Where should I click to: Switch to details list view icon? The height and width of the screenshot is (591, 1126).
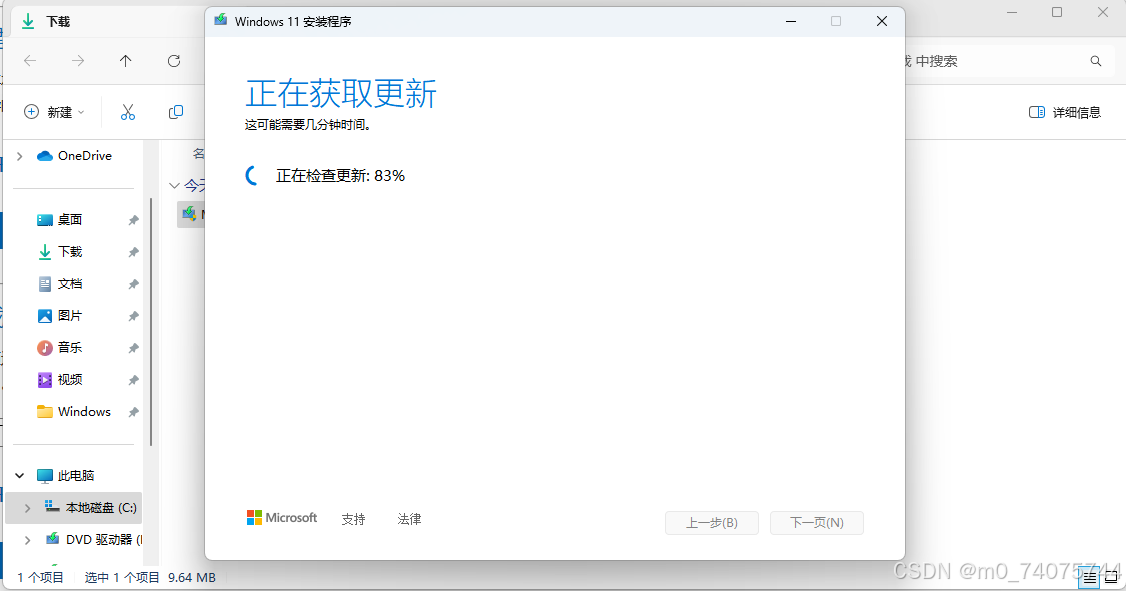(1089, 578)
